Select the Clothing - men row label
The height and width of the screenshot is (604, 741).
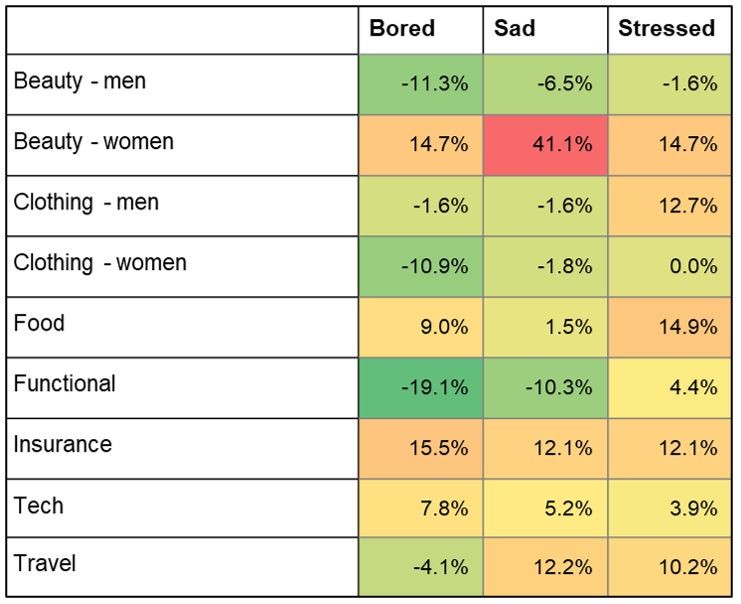coord(86,203)
